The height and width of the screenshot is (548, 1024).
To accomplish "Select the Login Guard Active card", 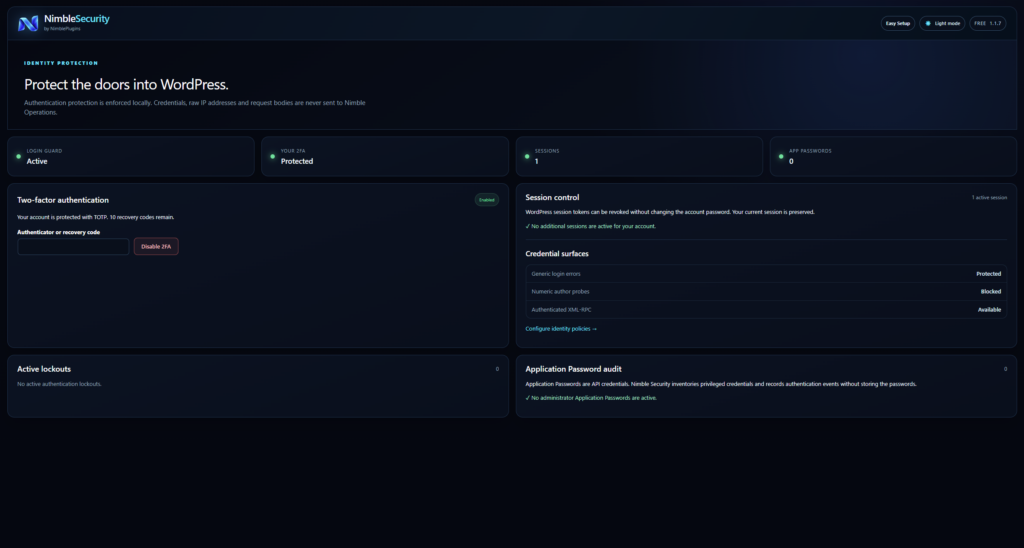I will click(131, 156).
